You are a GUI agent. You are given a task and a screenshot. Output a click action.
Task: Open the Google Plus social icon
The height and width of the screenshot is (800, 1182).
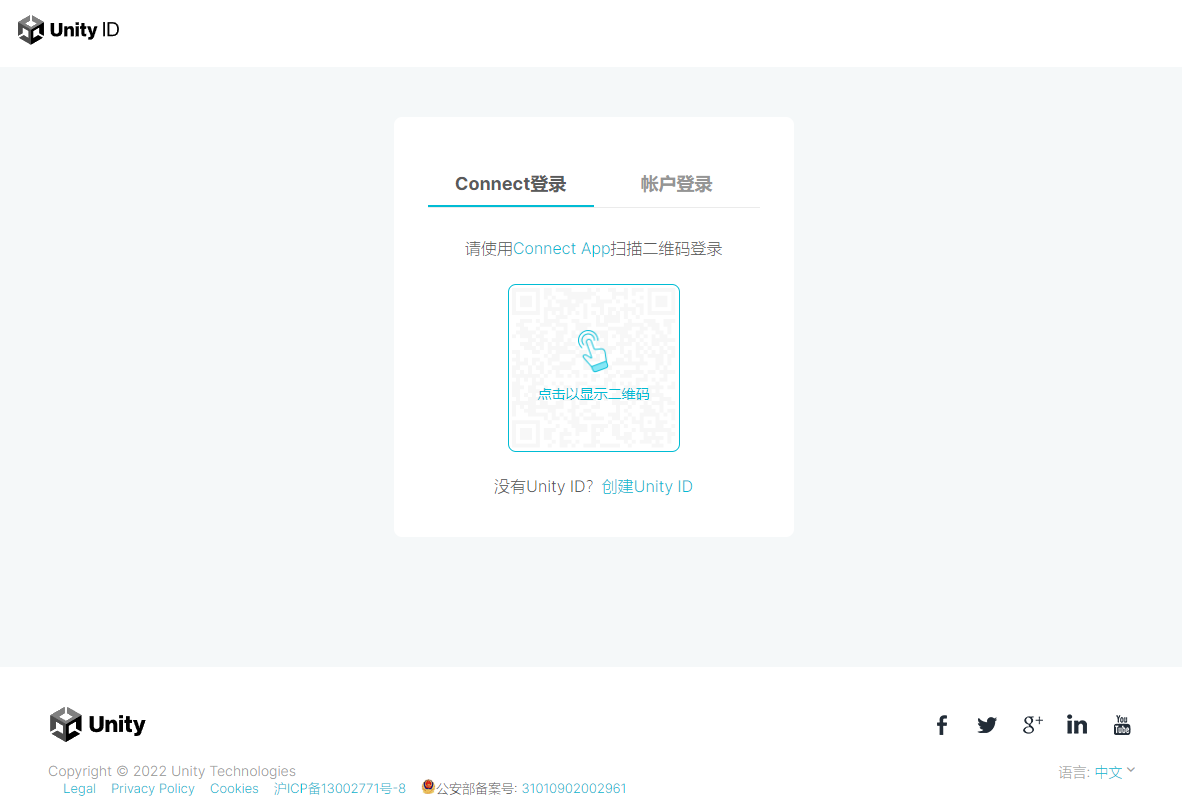1032,725
